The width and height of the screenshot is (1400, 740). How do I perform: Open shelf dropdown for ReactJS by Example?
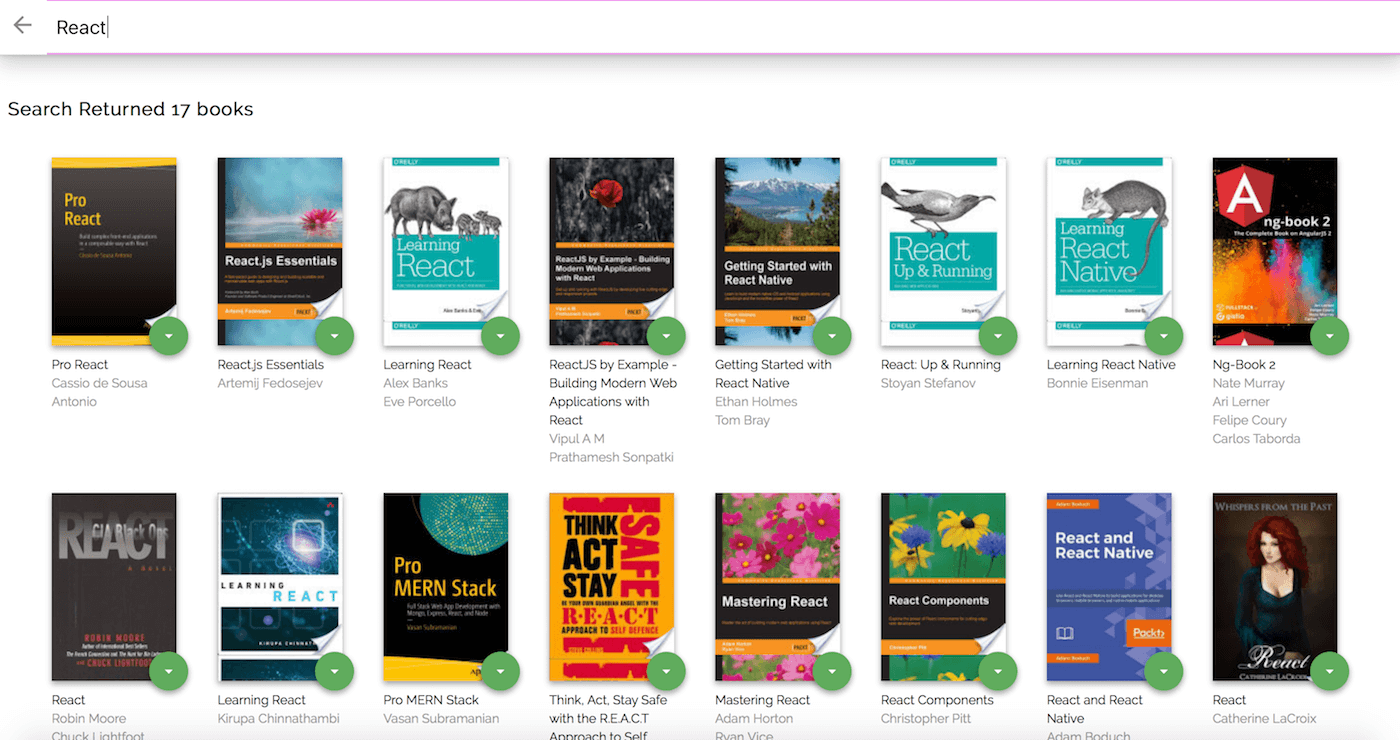coord(666,336)
